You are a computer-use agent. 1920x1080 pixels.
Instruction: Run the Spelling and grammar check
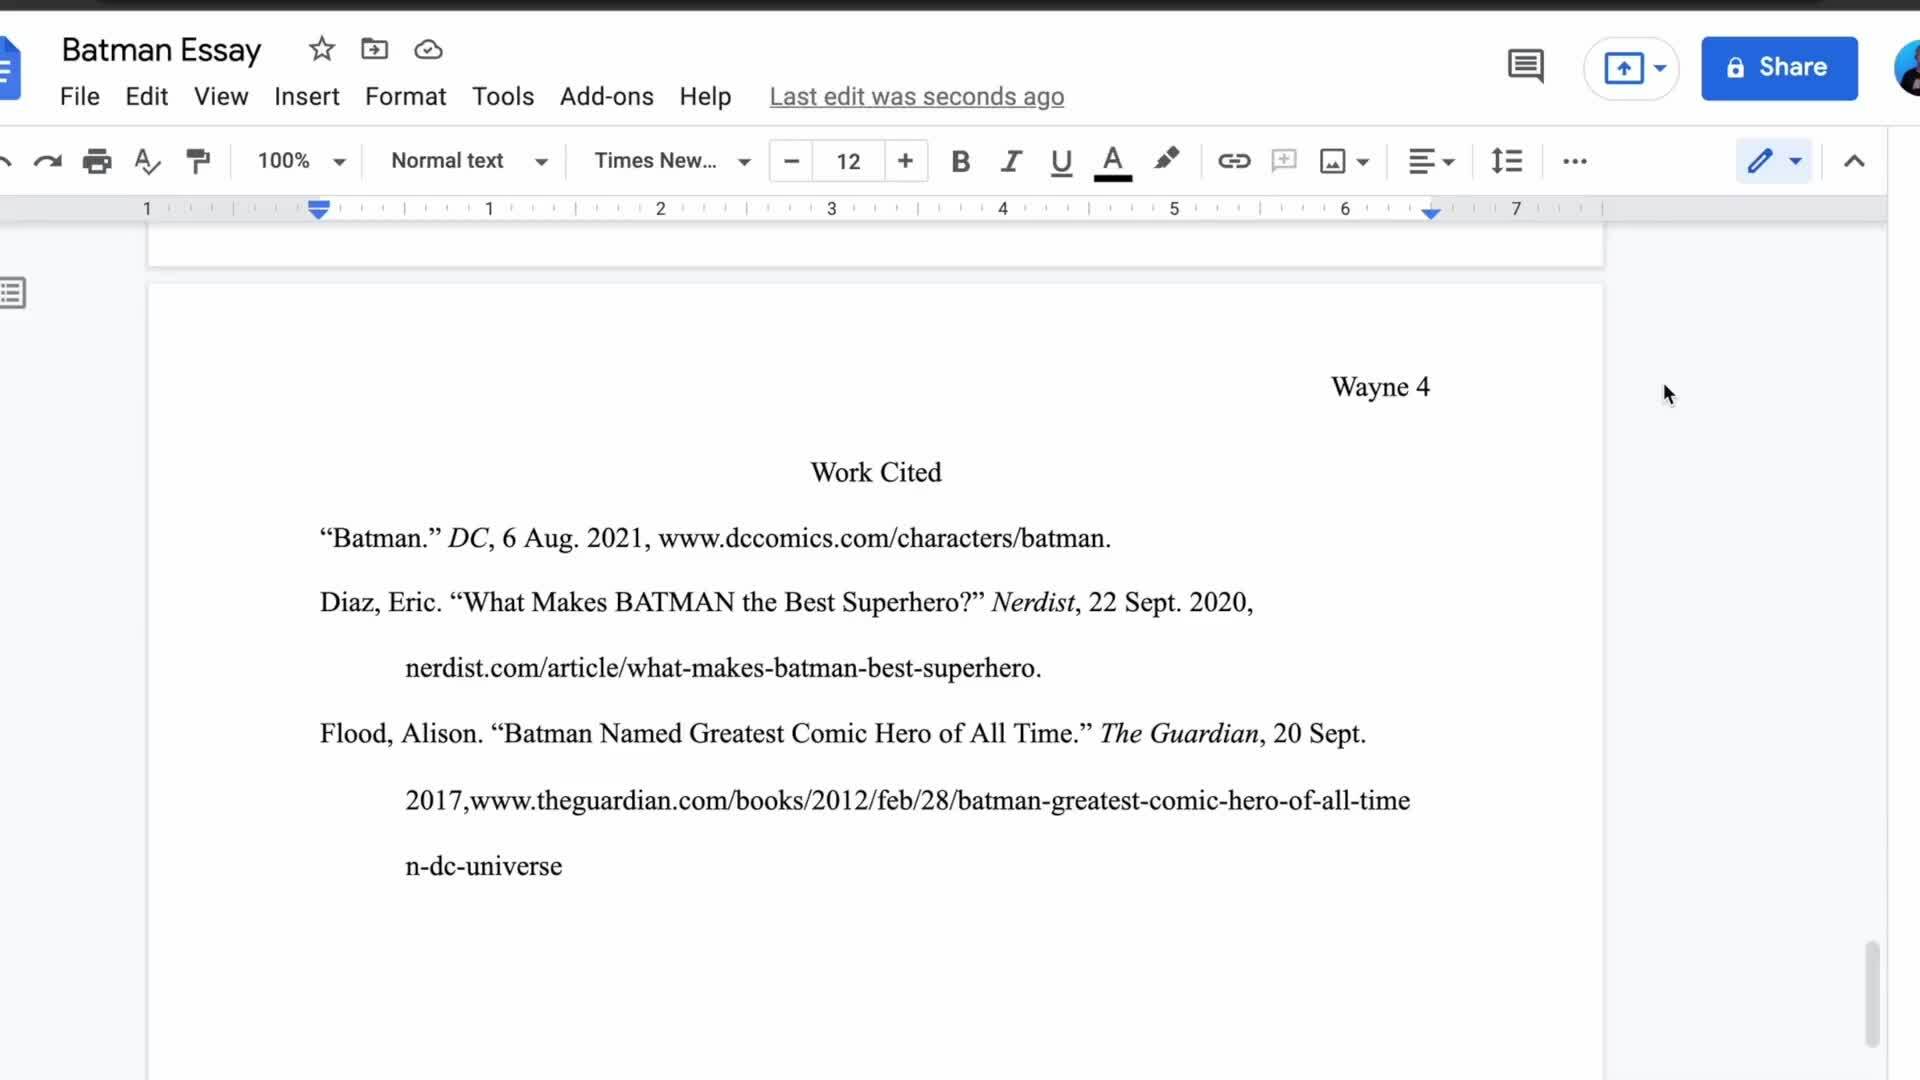coord(147,161)
